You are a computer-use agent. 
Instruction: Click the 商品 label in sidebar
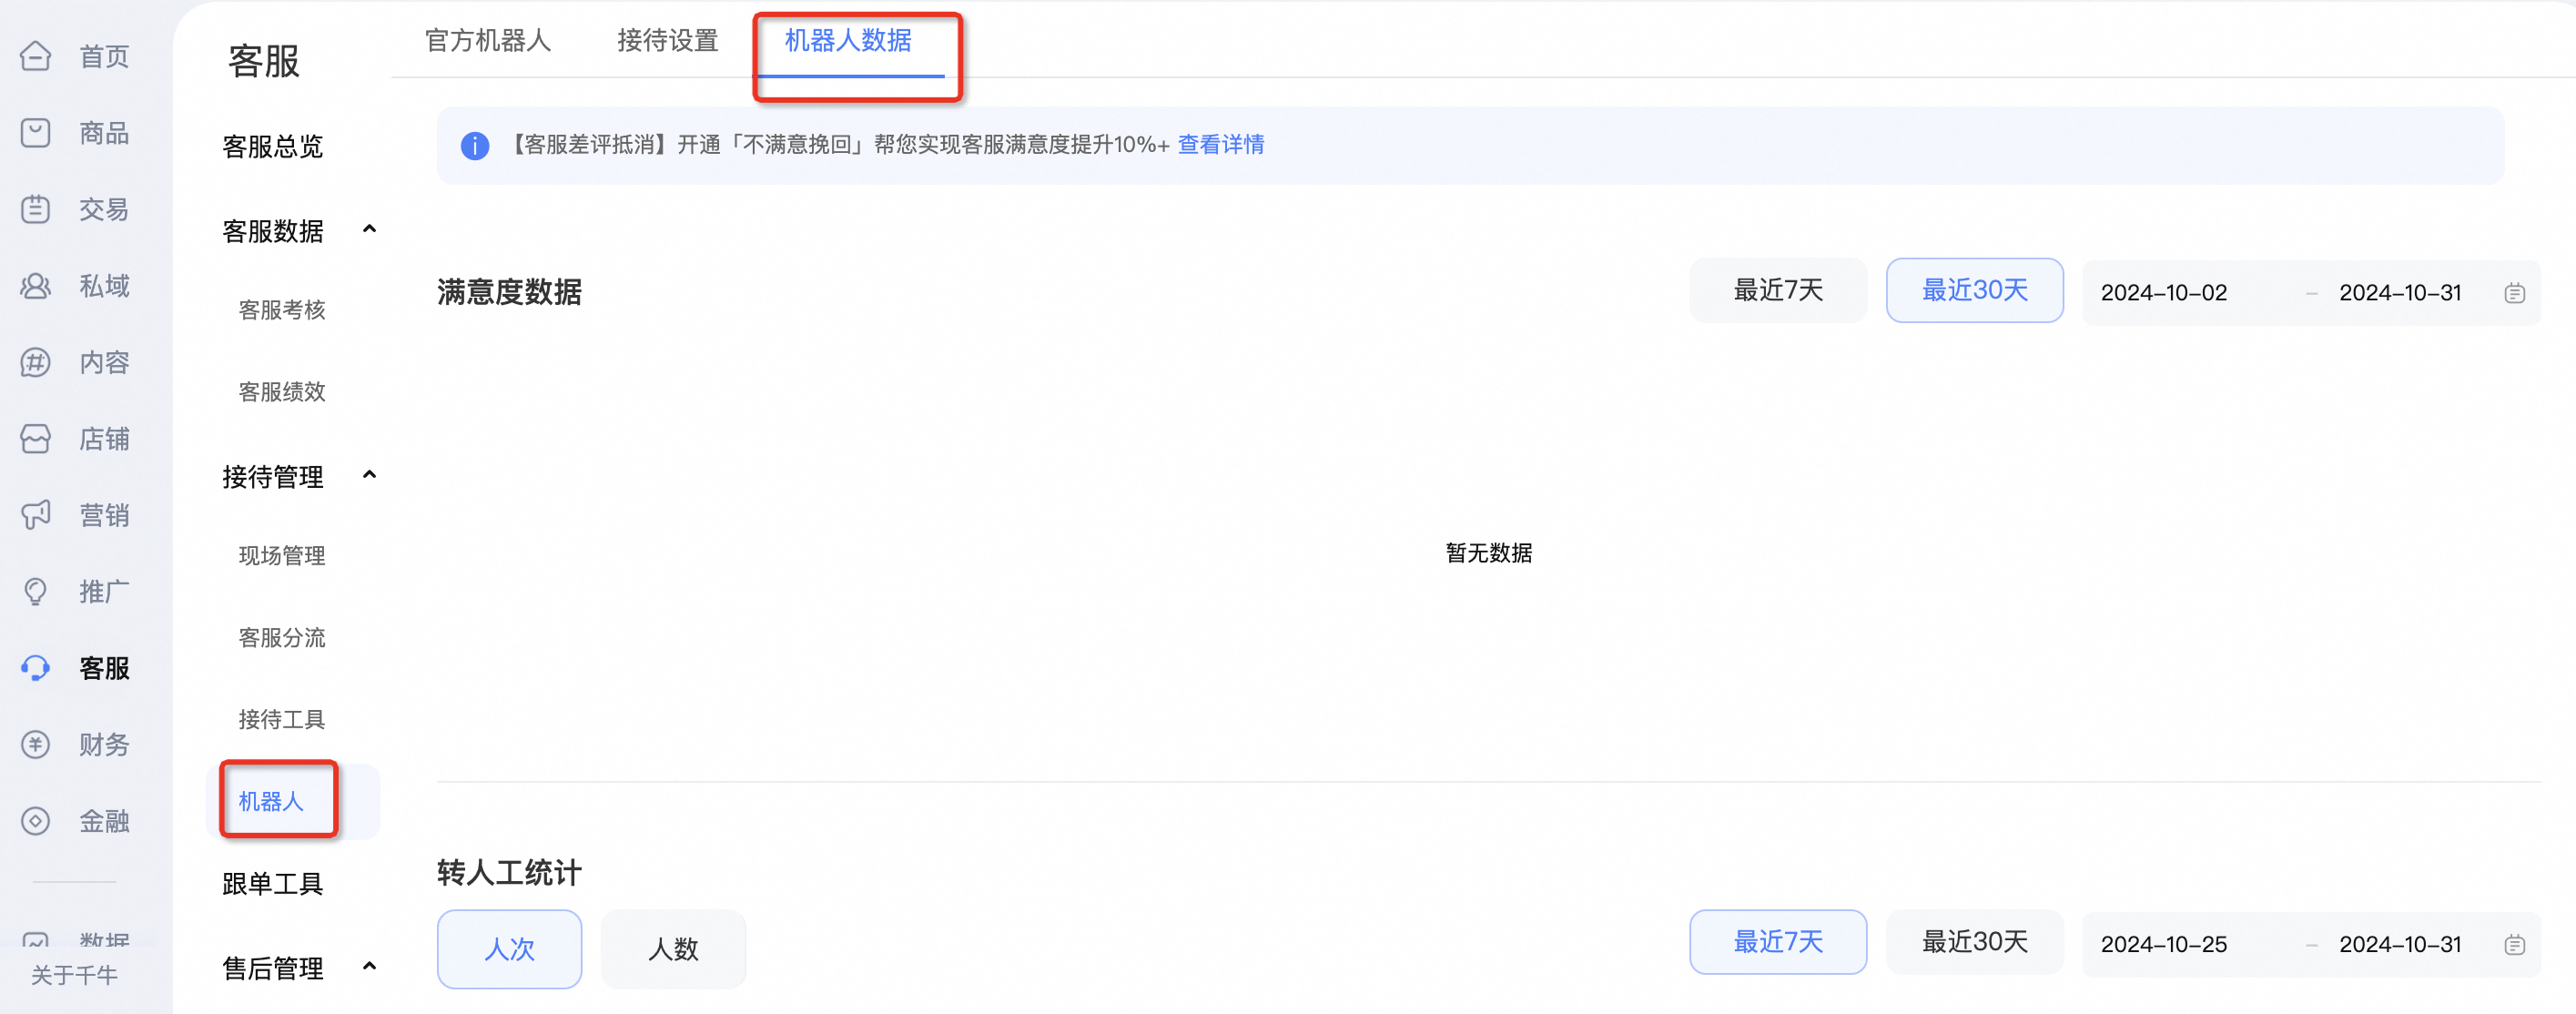click(x=105, y=133)
